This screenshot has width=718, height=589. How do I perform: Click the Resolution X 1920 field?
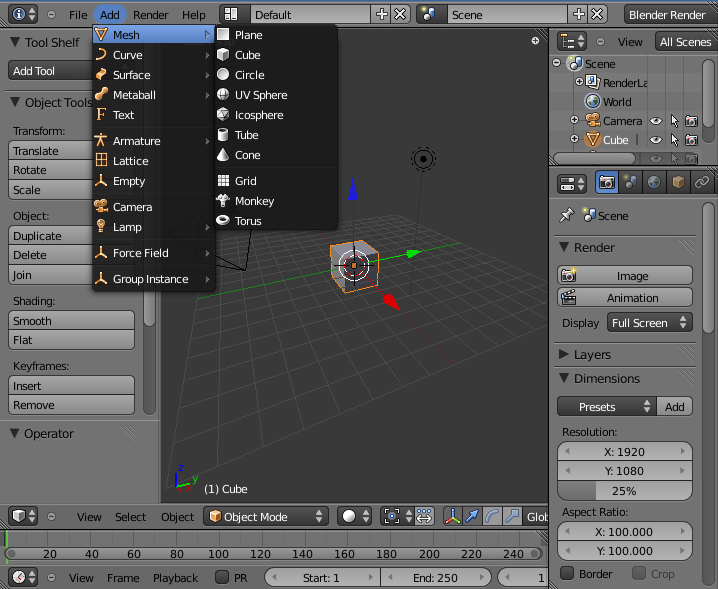tap(625, 452)
